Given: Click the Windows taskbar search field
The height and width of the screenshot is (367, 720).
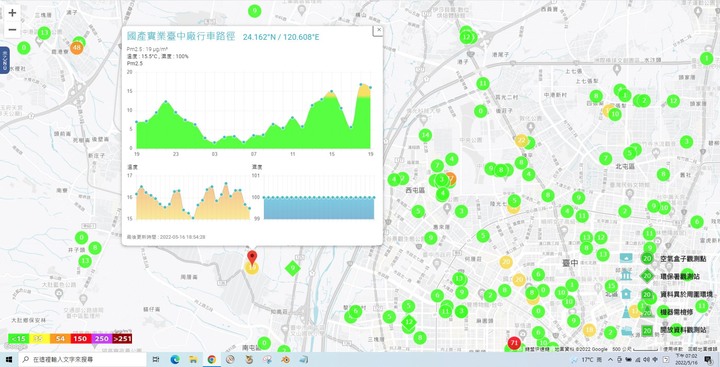Looking at the screenshot, I should coord(83,359).
